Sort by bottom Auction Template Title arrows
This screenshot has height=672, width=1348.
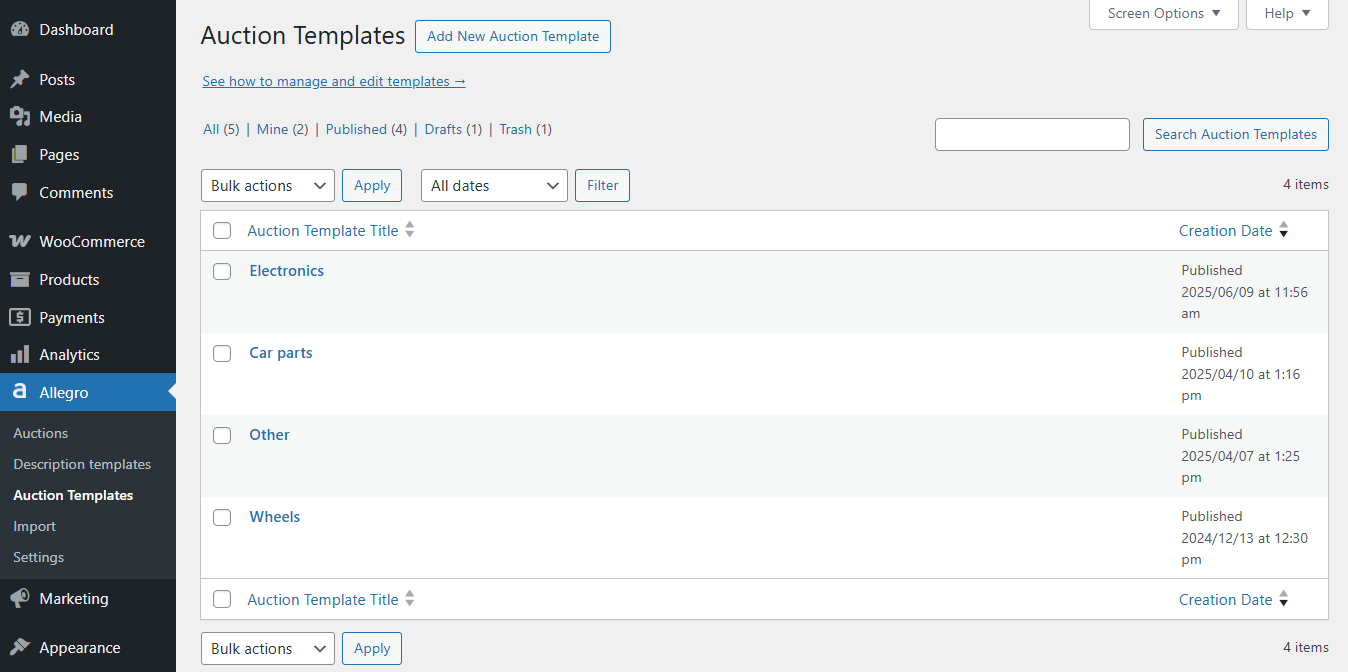pyautogui.click(x=409, y=599)
